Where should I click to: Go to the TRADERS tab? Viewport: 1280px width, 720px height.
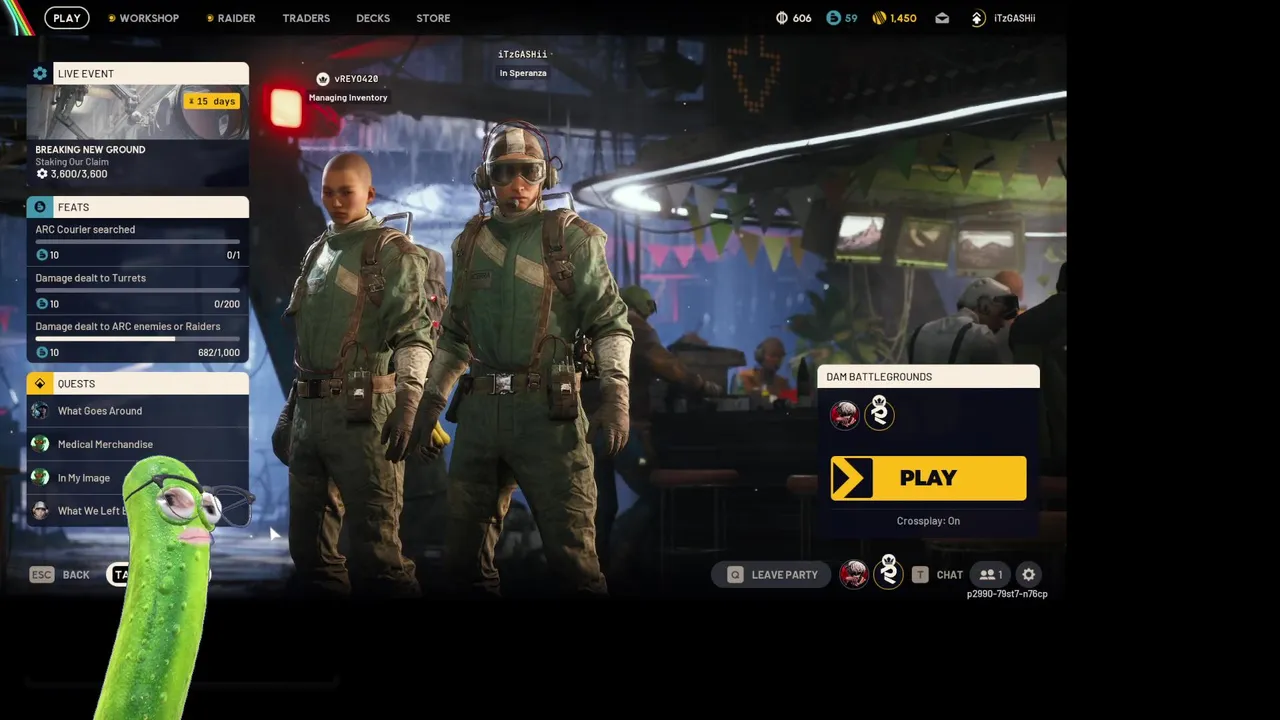click(306, 18)
